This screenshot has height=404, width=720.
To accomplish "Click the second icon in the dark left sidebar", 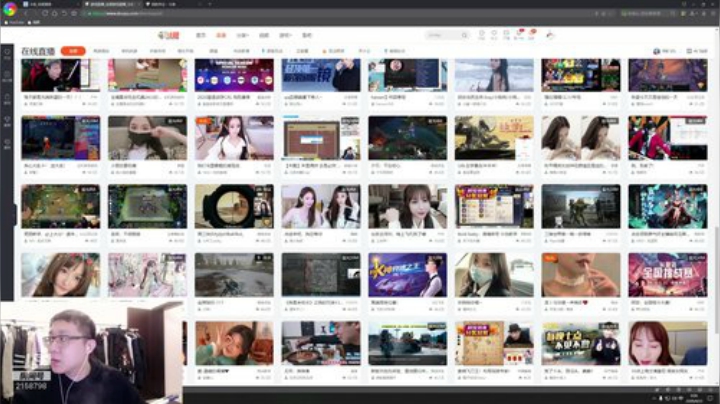I will [x=7, y=76].
